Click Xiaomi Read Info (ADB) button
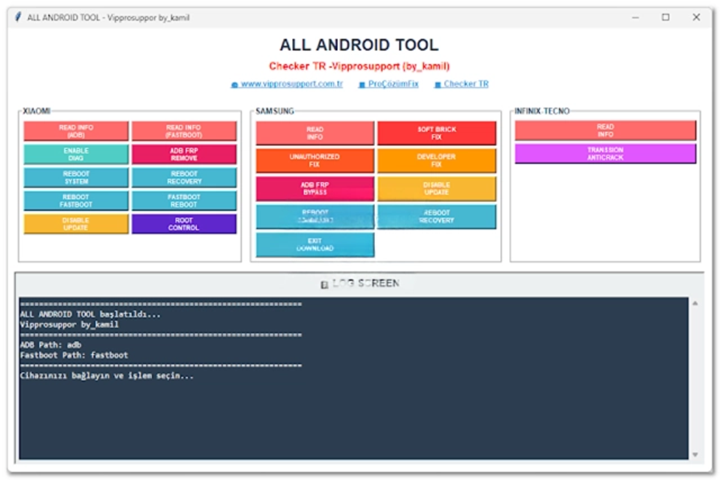The width and height of the screenshot is (720, 480). pos(76,131)
